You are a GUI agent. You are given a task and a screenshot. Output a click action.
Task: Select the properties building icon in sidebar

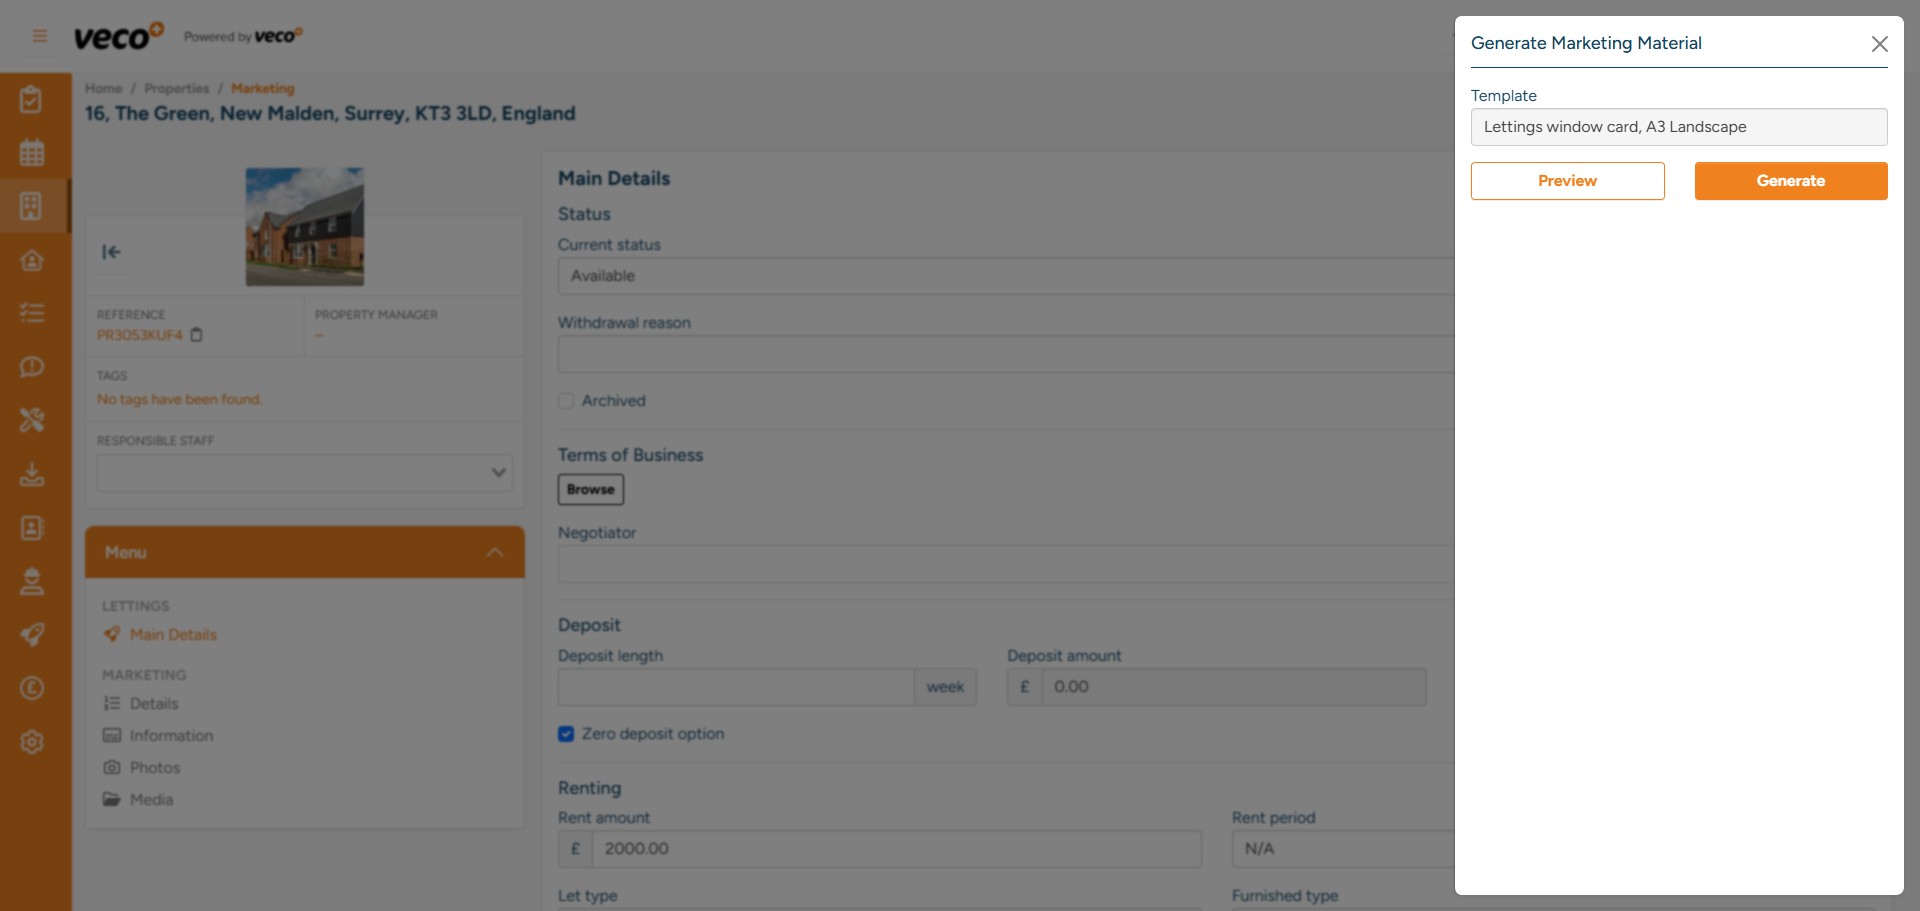point(33,206)
